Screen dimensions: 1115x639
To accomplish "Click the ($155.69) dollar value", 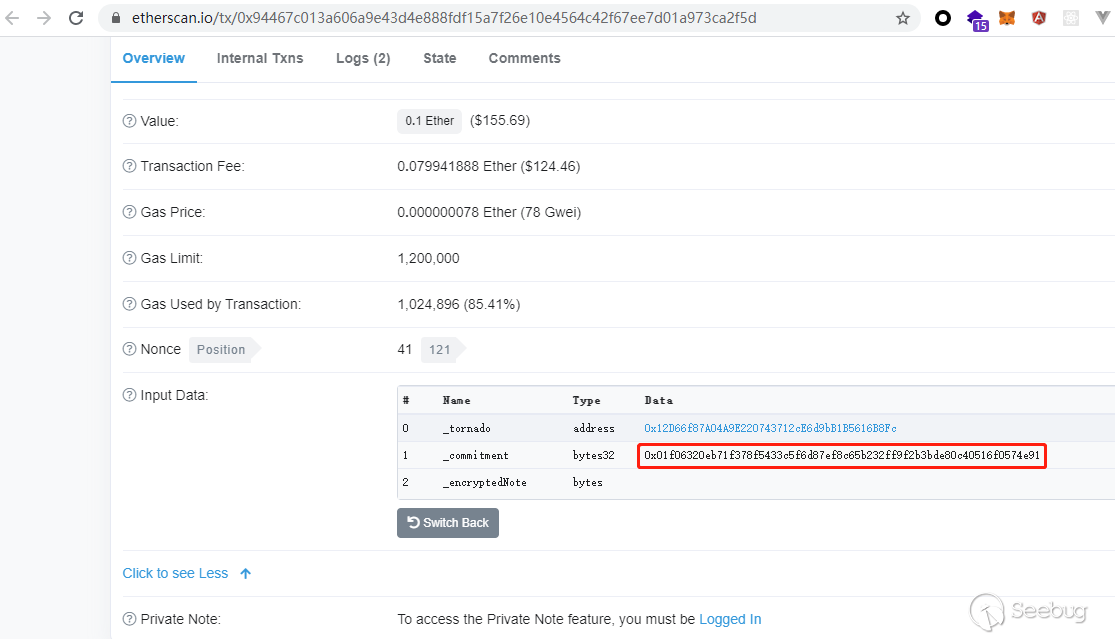I will 500,120.
